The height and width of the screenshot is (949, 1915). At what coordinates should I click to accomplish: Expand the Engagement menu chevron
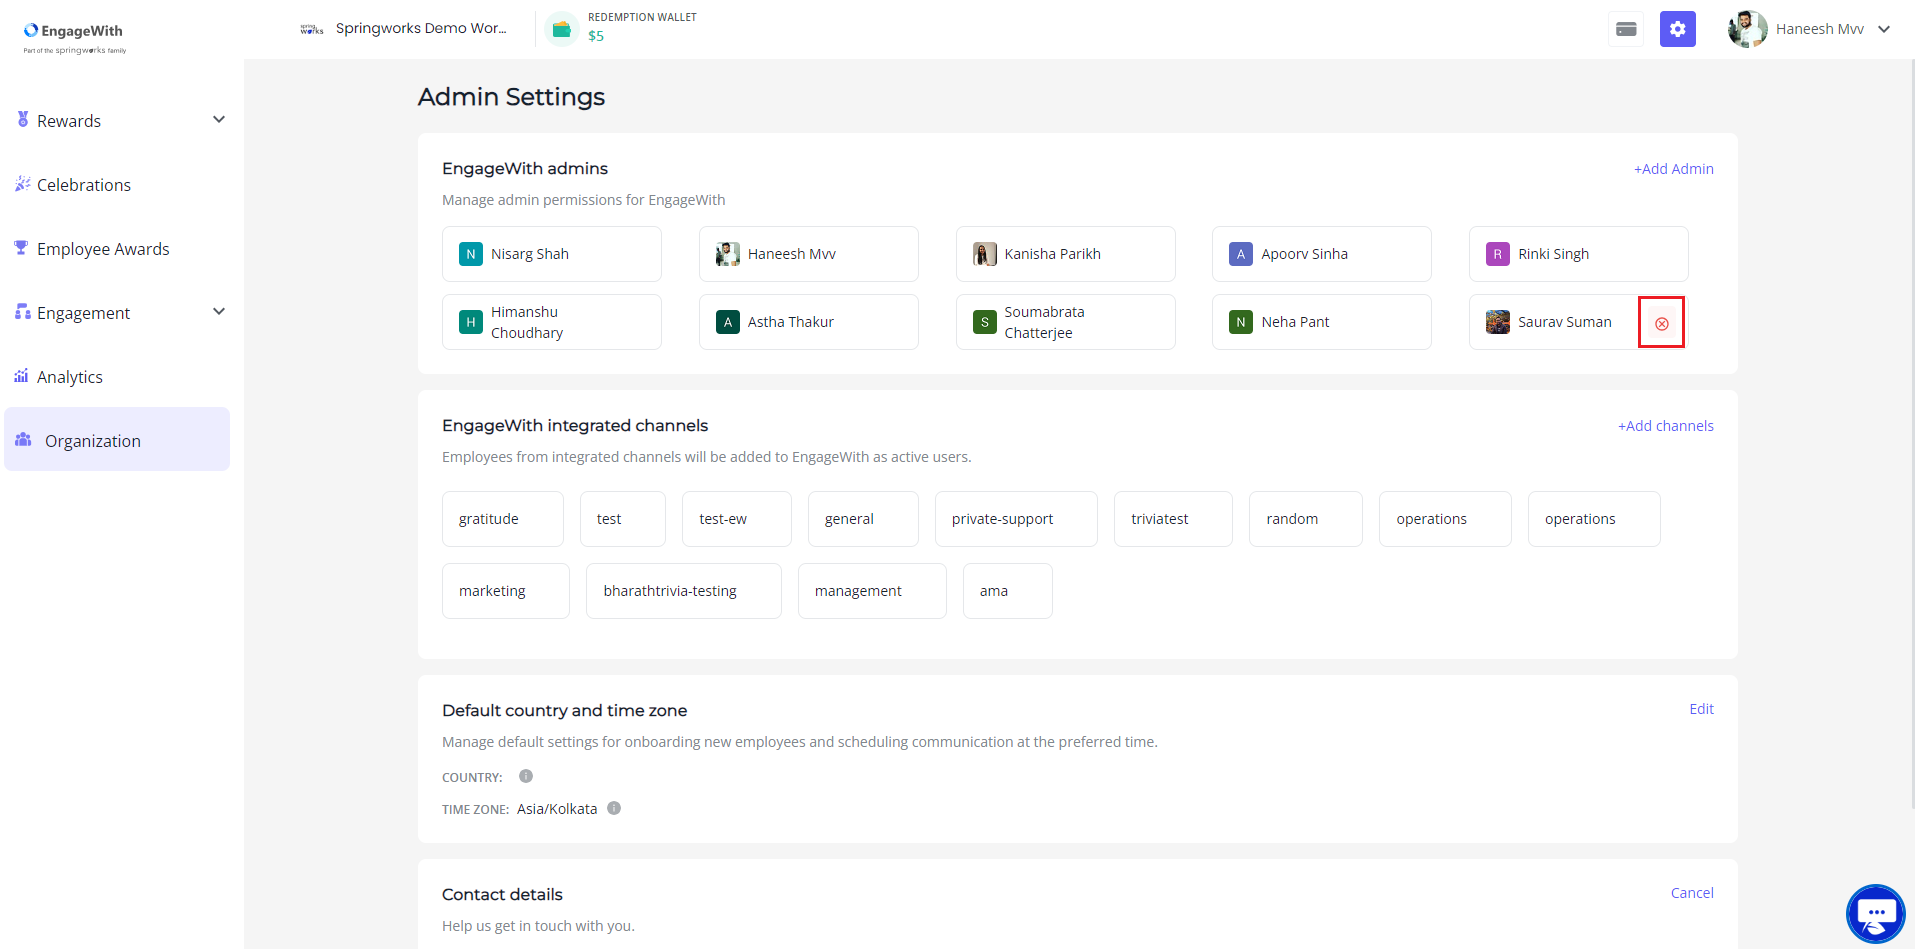pos(219,312)
